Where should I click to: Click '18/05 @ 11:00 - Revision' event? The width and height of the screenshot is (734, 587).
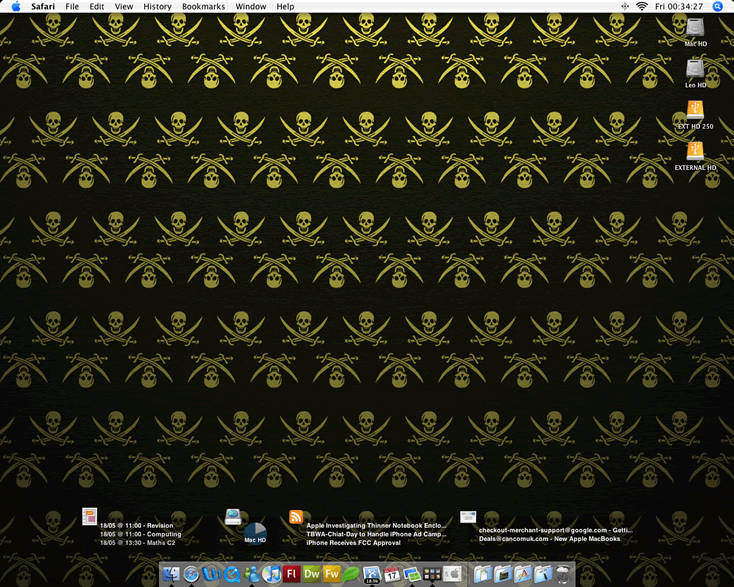click(x=136, y=526)
